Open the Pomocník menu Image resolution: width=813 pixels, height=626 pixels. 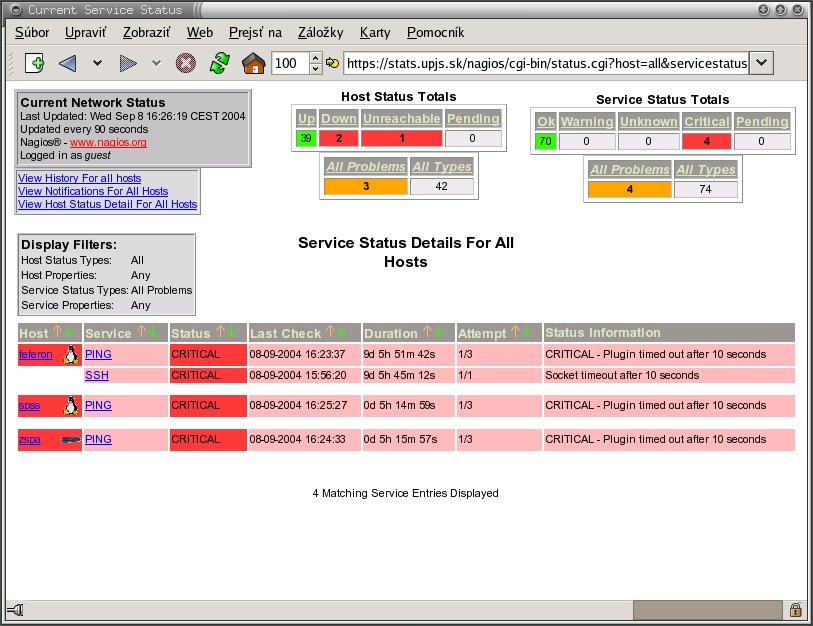tap(436, 33)
